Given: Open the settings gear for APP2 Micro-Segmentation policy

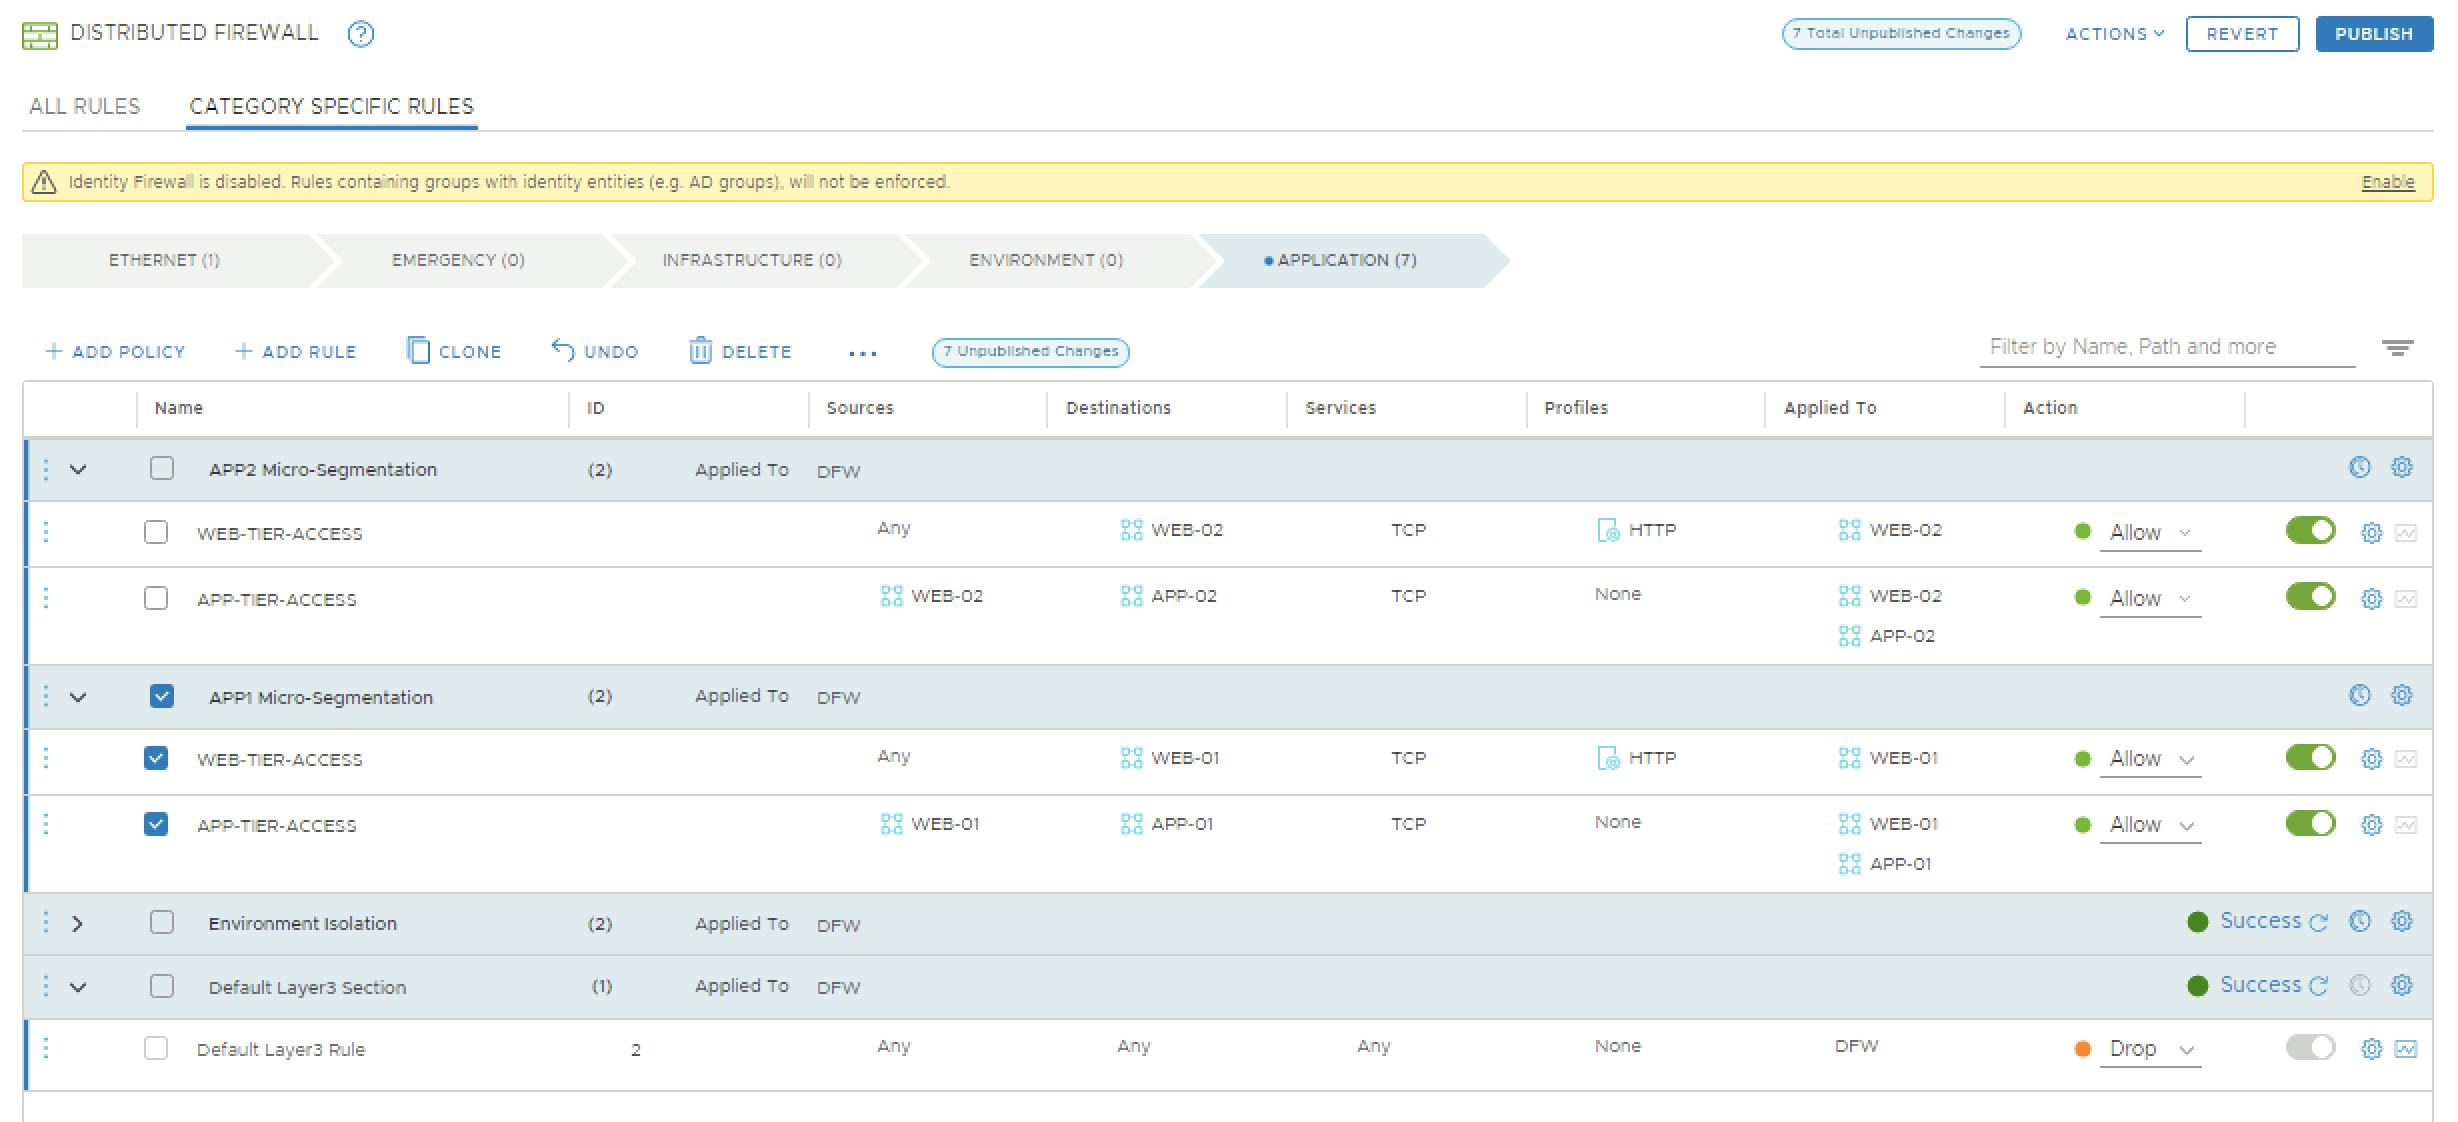Looking at the screenshot, I should 2401,467.
